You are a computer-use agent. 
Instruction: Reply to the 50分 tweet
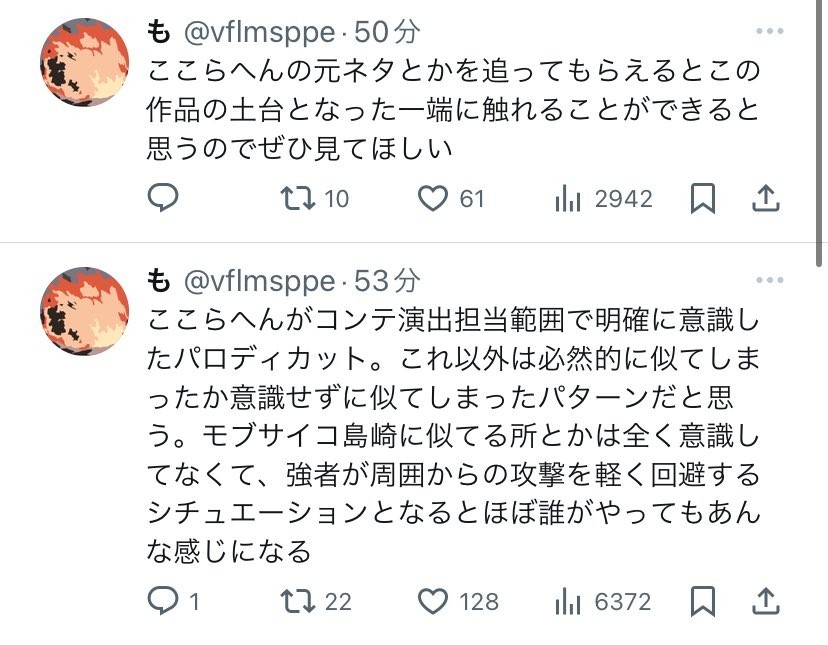[x=163, y=199]
